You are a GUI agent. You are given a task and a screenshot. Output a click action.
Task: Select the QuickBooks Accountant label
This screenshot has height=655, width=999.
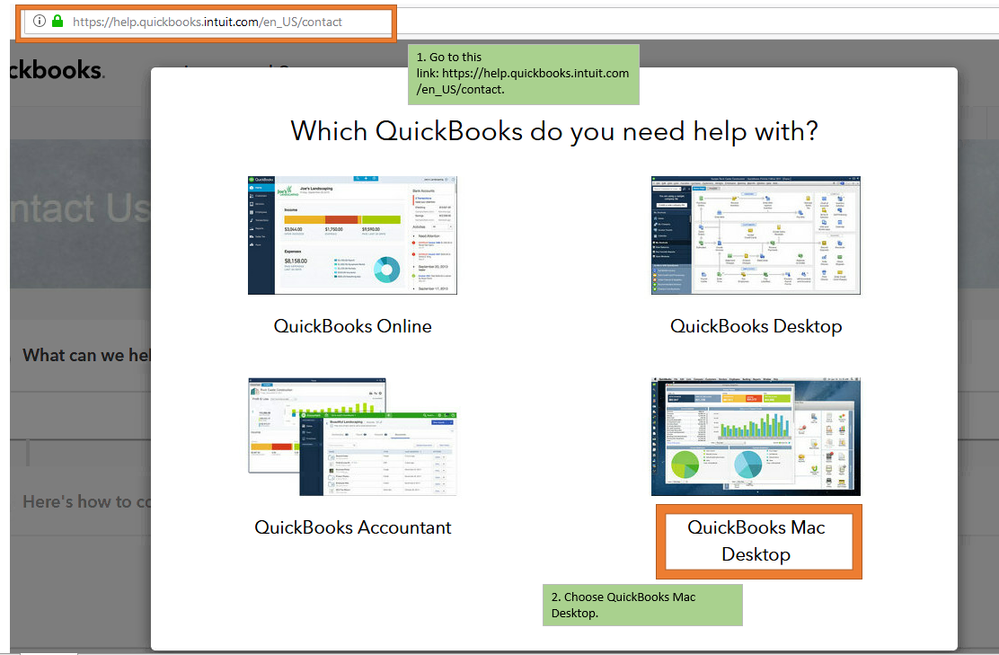pos(352,528)
